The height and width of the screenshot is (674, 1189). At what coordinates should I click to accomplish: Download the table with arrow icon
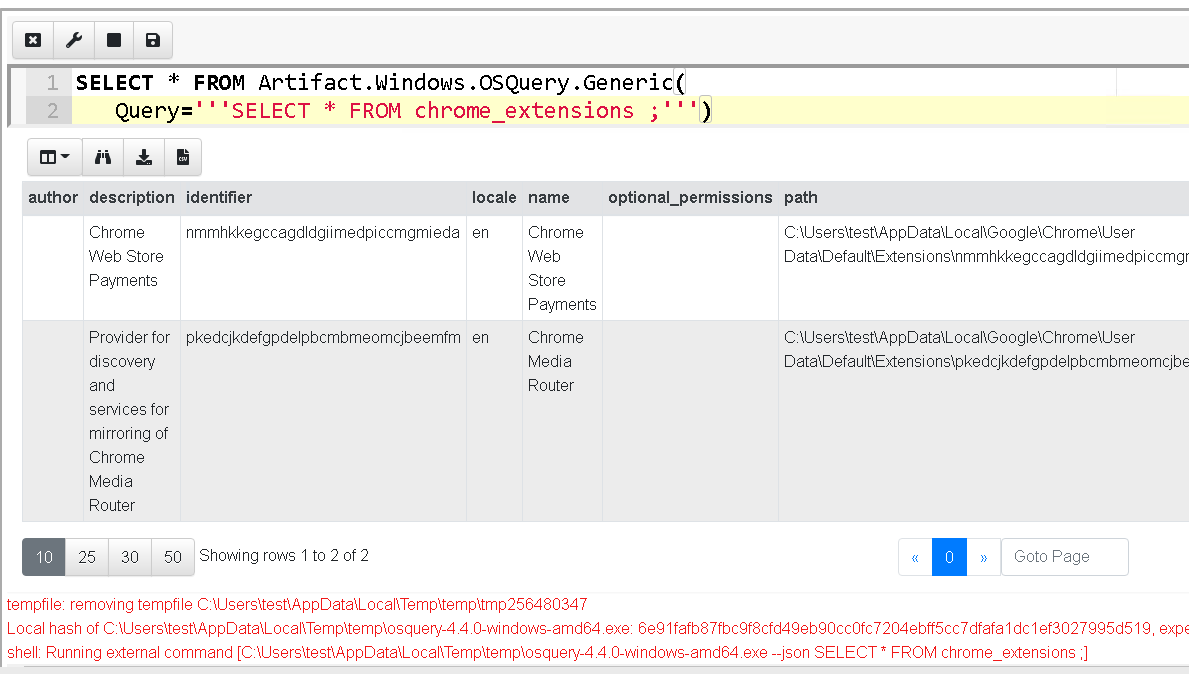point(144,157)
